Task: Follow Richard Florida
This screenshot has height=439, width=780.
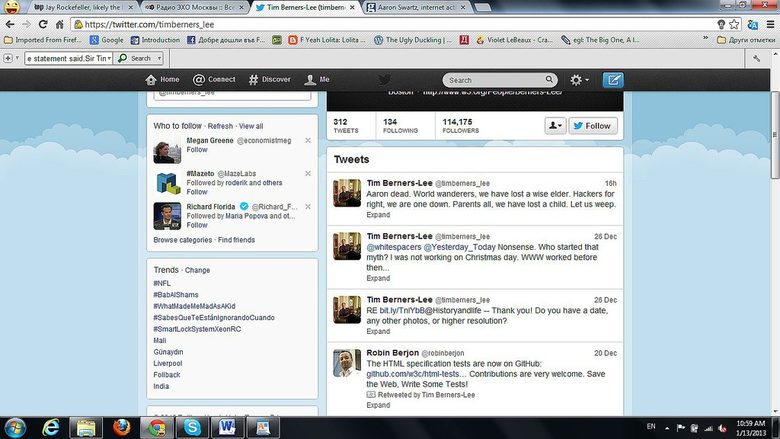Action: pos(197,225)
